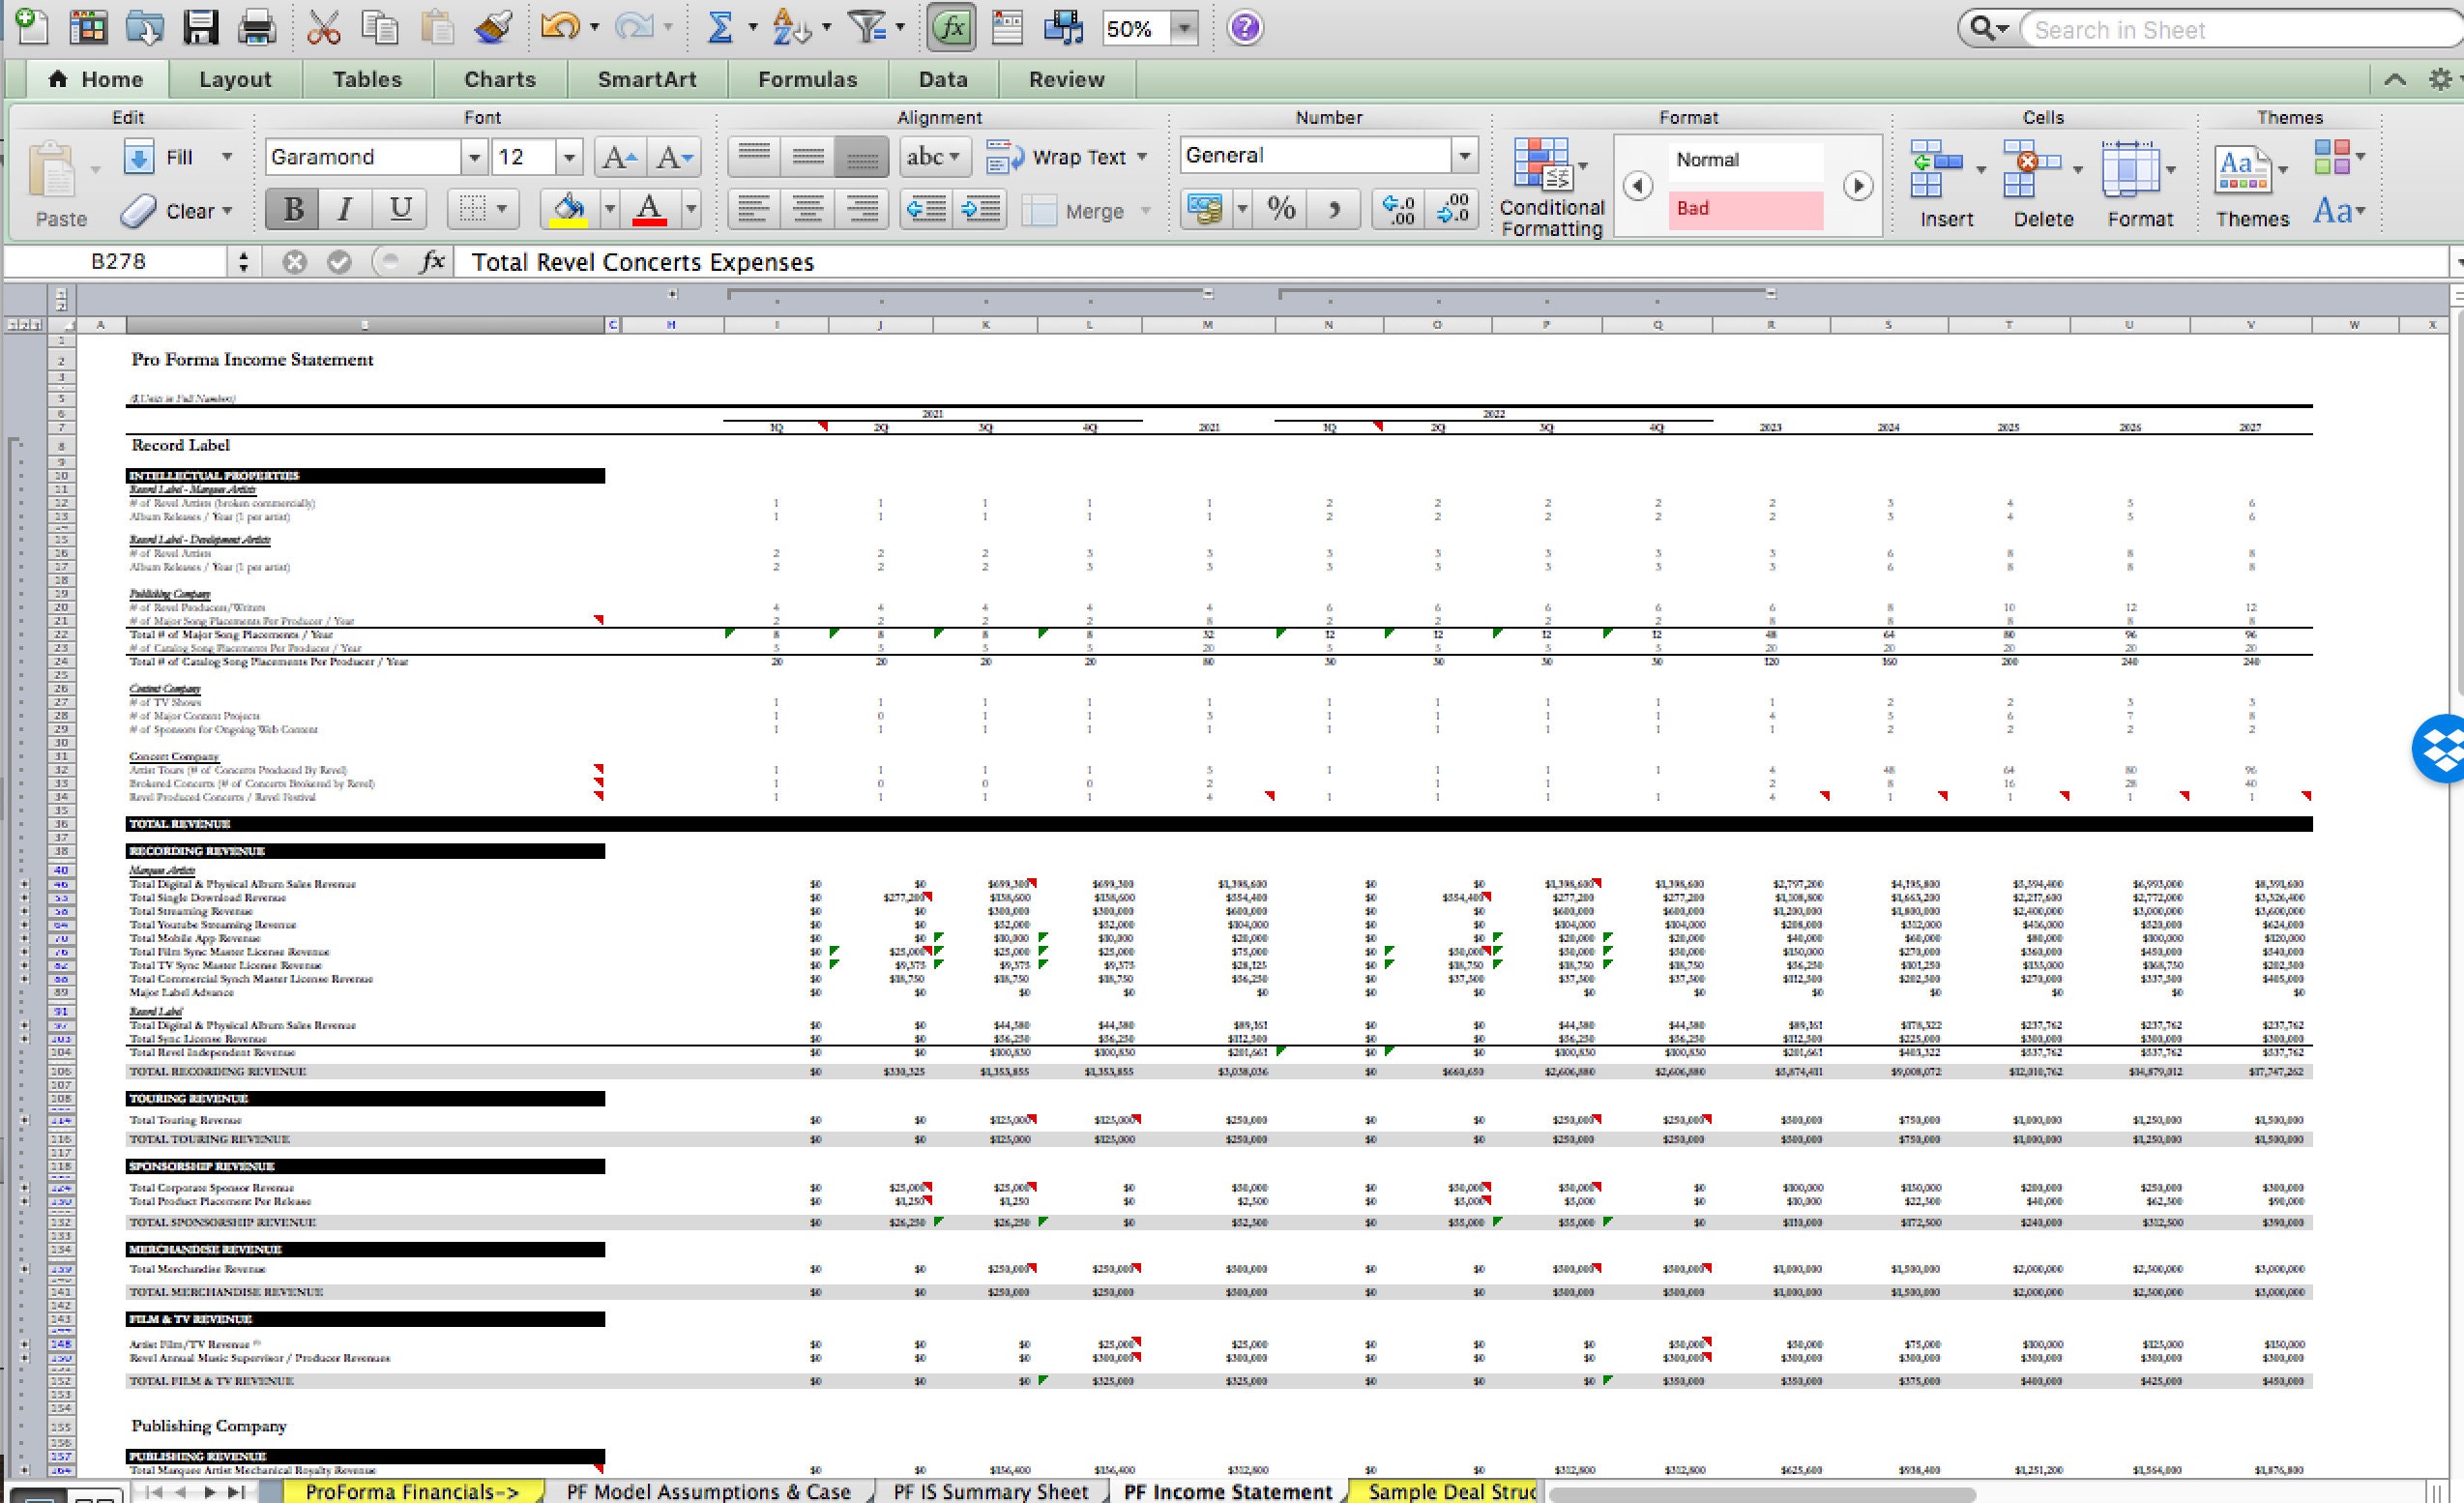The width and height of the screenshot is (2464, 1503).
Task: Open the font size dropdown
Action: point(569,157)
